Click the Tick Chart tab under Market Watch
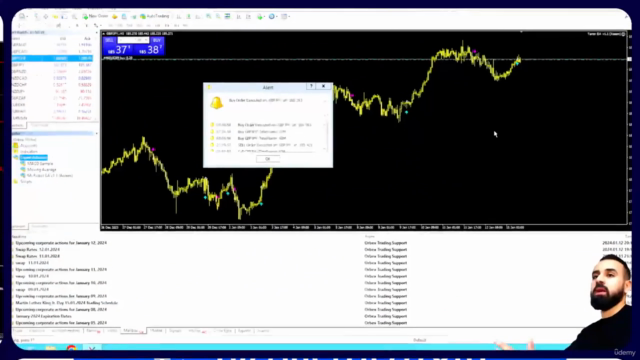The height and width of the screenshot is (360, 640). point(40,125)
